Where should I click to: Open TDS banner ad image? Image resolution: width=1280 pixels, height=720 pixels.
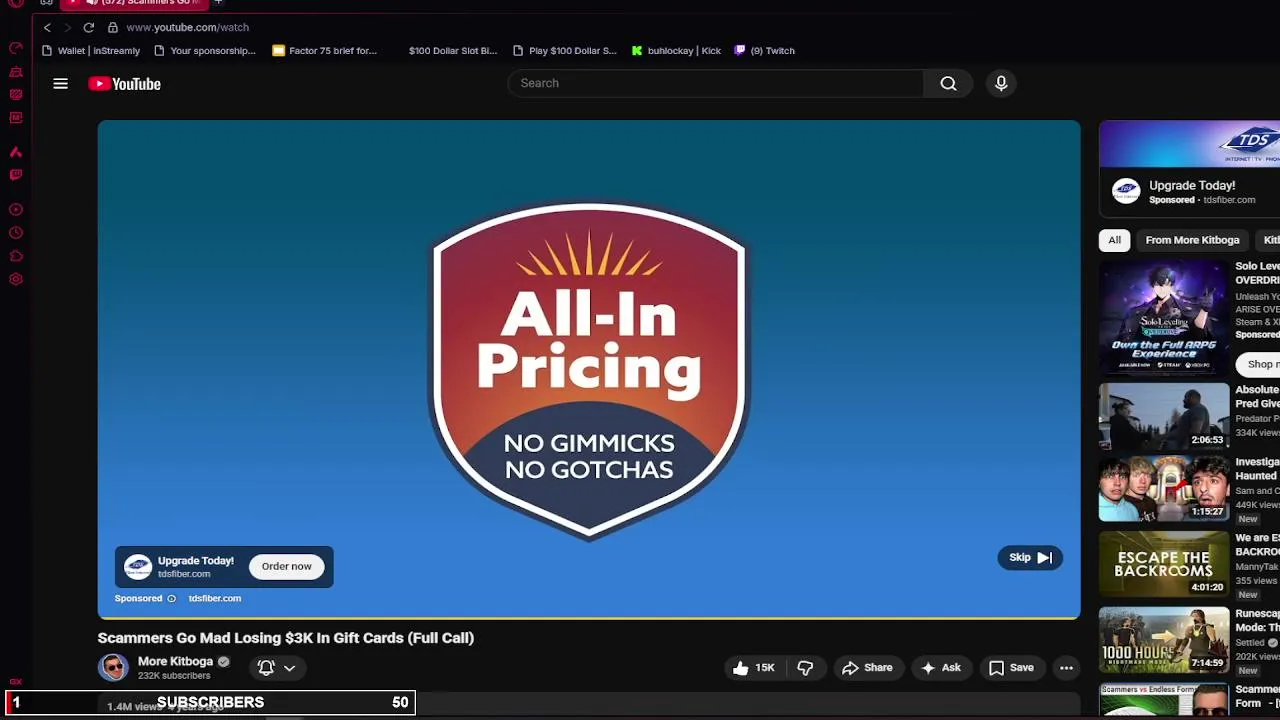coord(1189,144)
